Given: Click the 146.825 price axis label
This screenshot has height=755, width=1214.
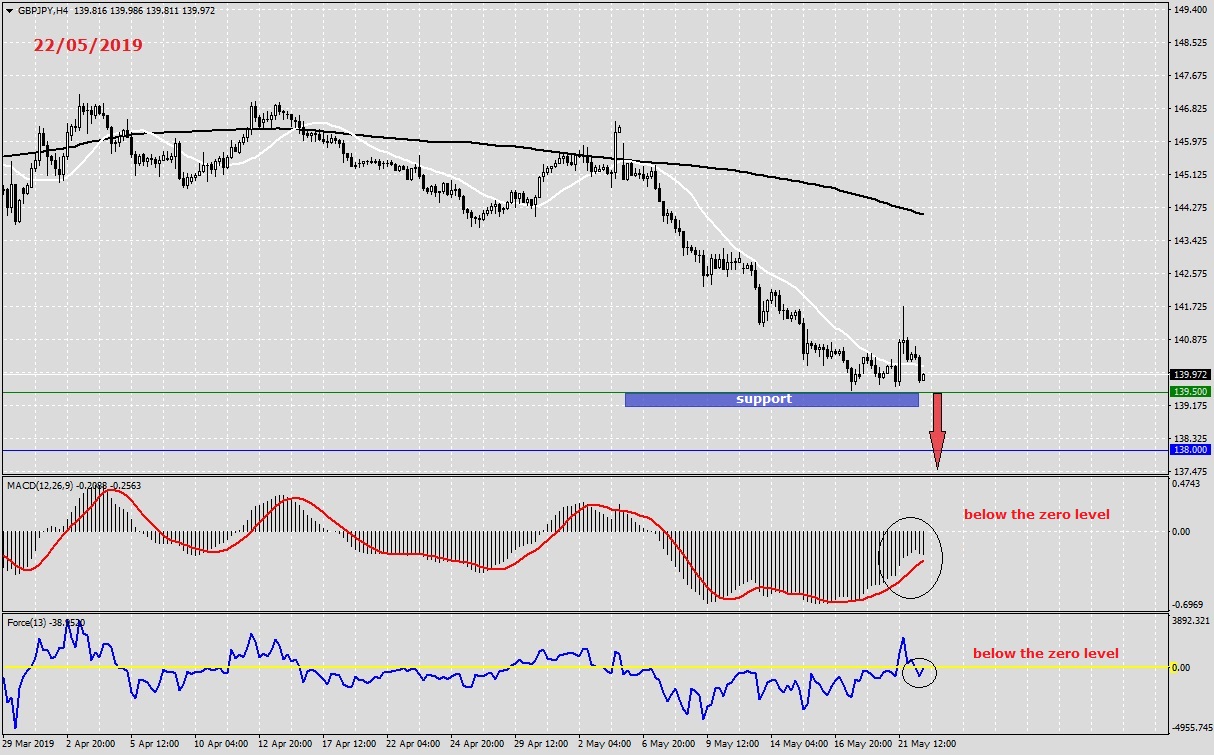Looking at the screenshot, I should click(x=1189, y=108).
